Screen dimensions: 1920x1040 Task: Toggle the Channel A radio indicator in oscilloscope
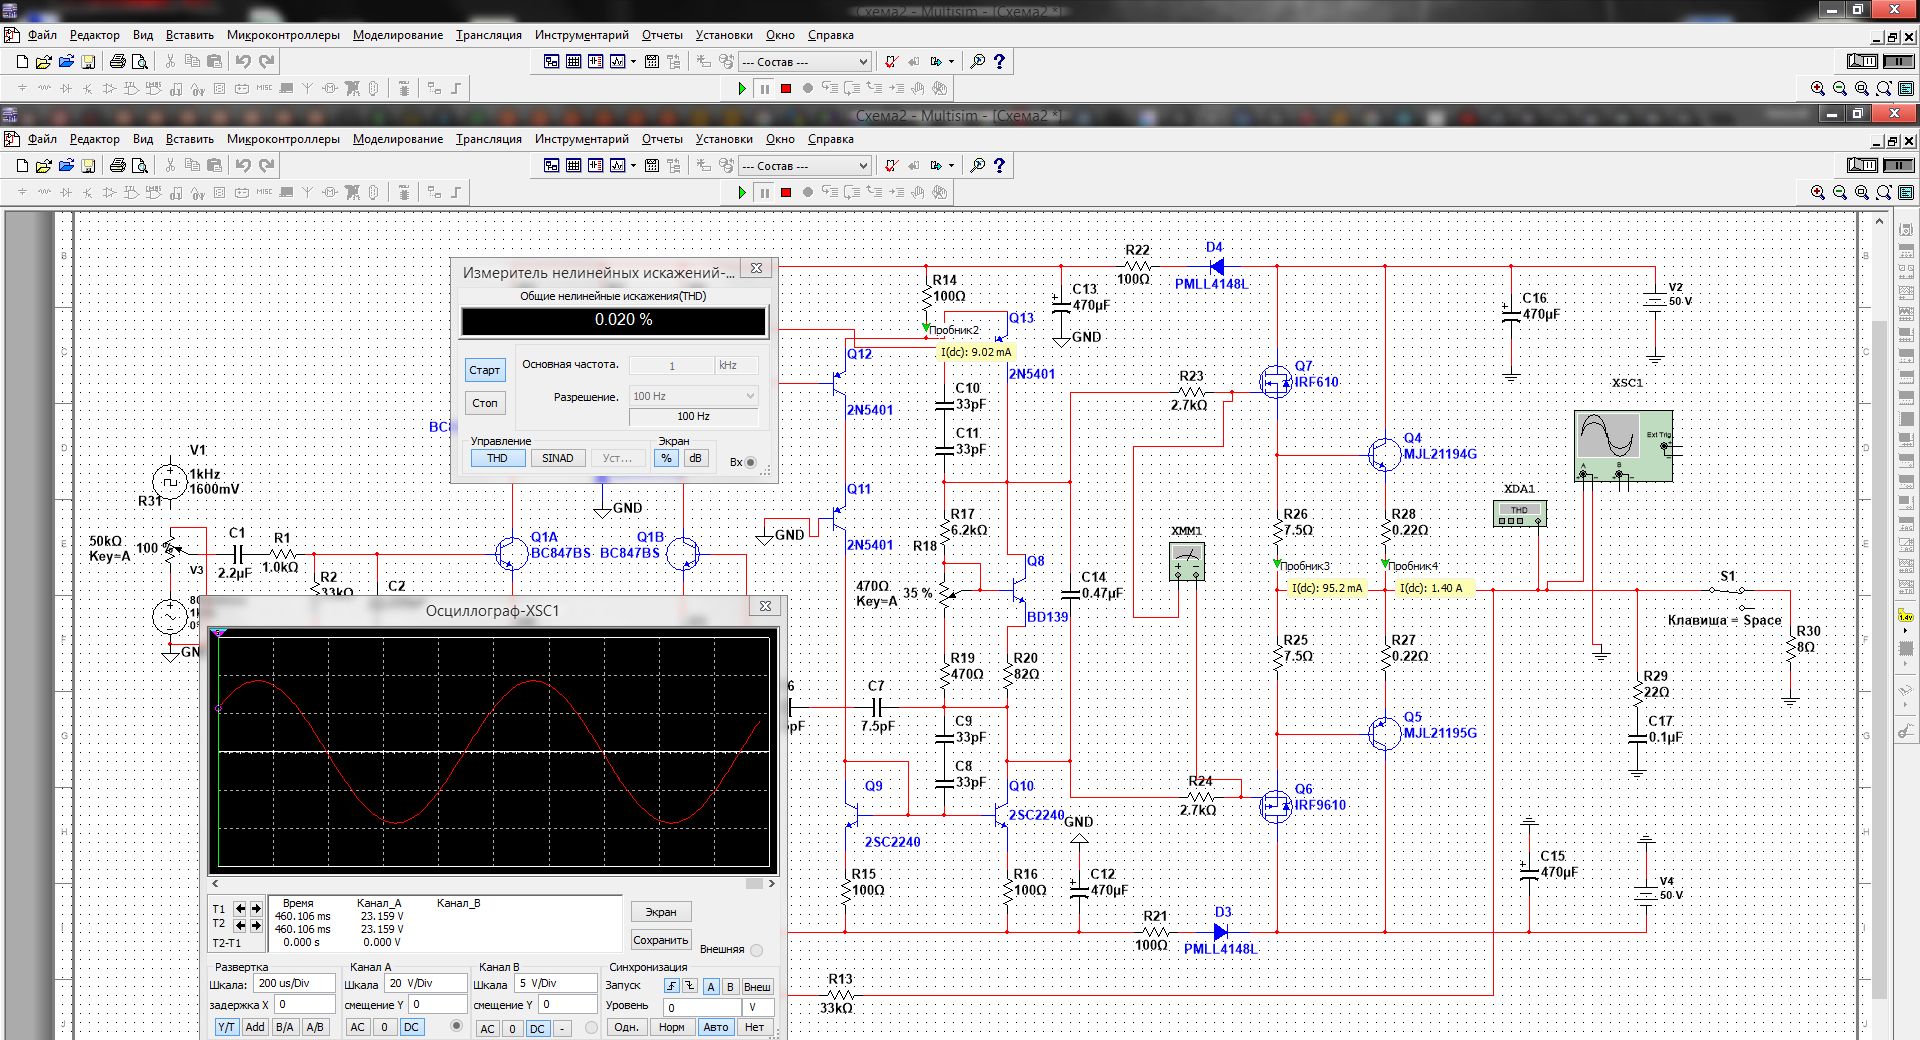point(457,1026)
